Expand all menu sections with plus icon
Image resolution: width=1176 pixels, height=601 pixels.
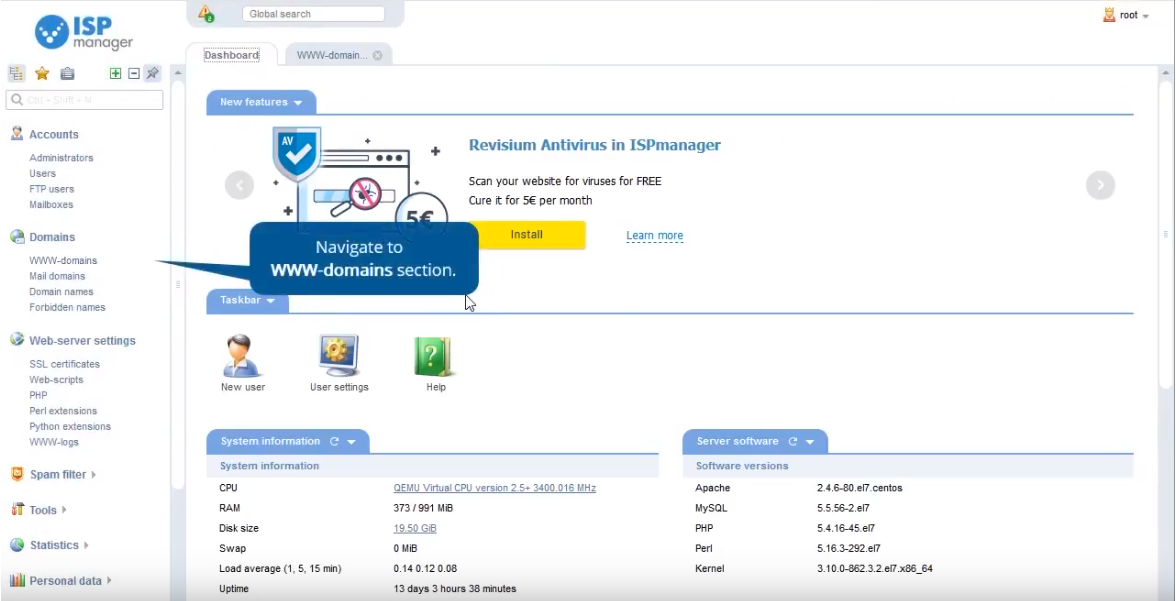pos(116,74)
